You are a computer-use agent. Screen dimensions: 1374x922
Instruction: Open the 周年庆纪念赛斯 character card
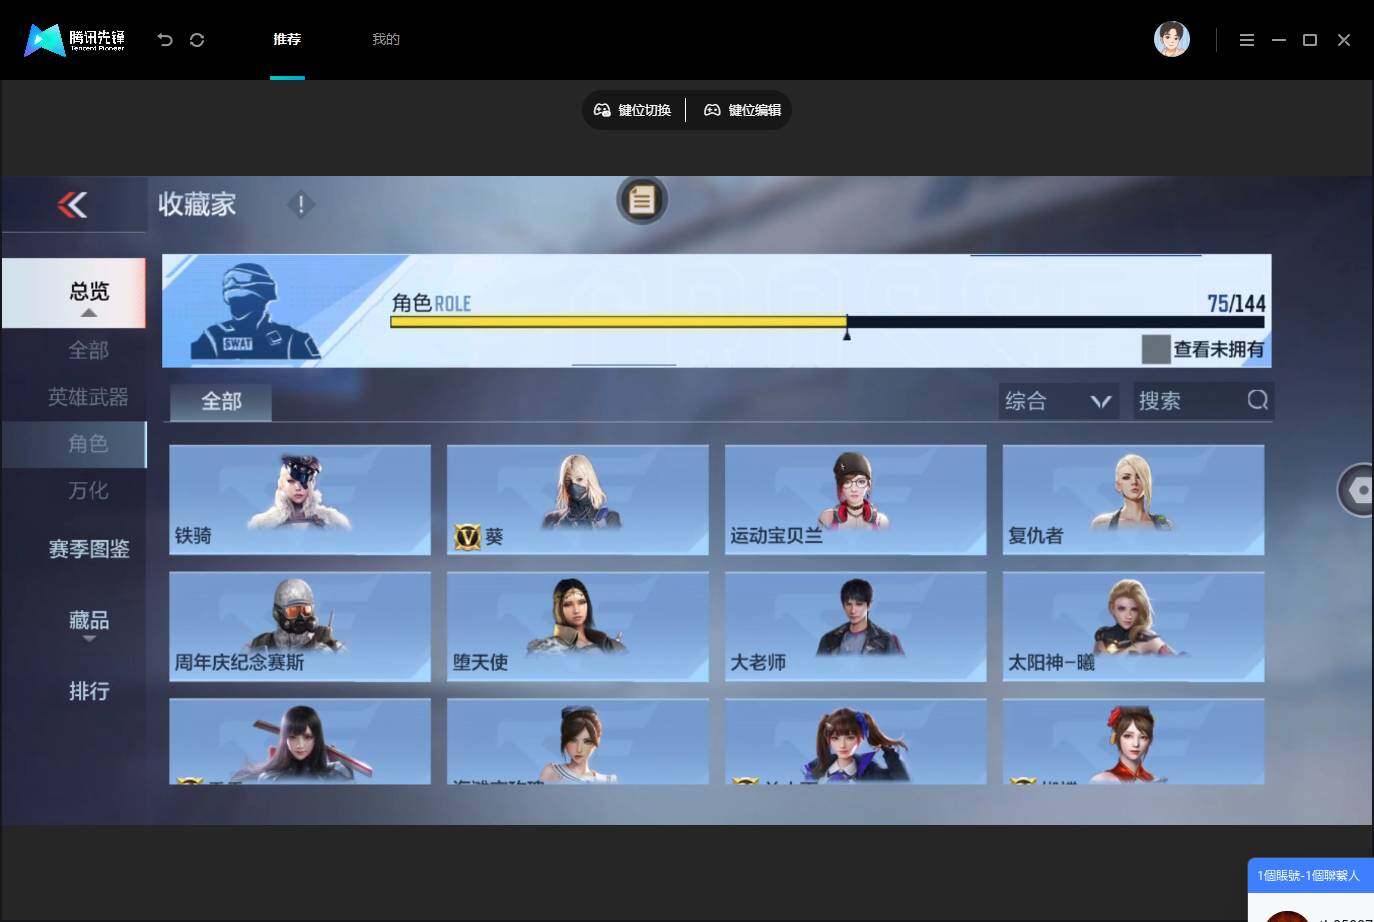(300, 627)
